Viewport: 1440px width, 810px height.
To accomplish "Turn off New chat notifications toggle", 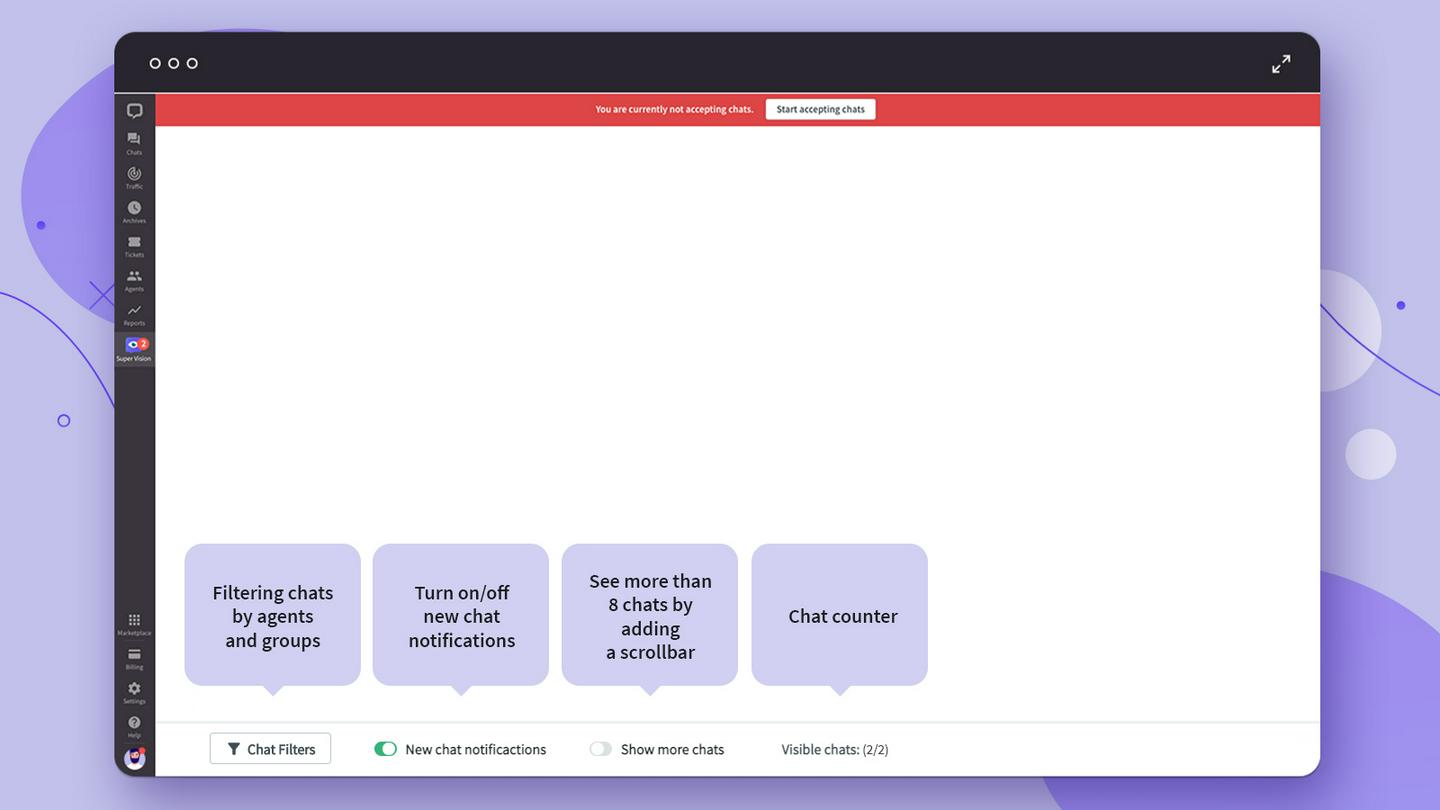I will 385,749.
